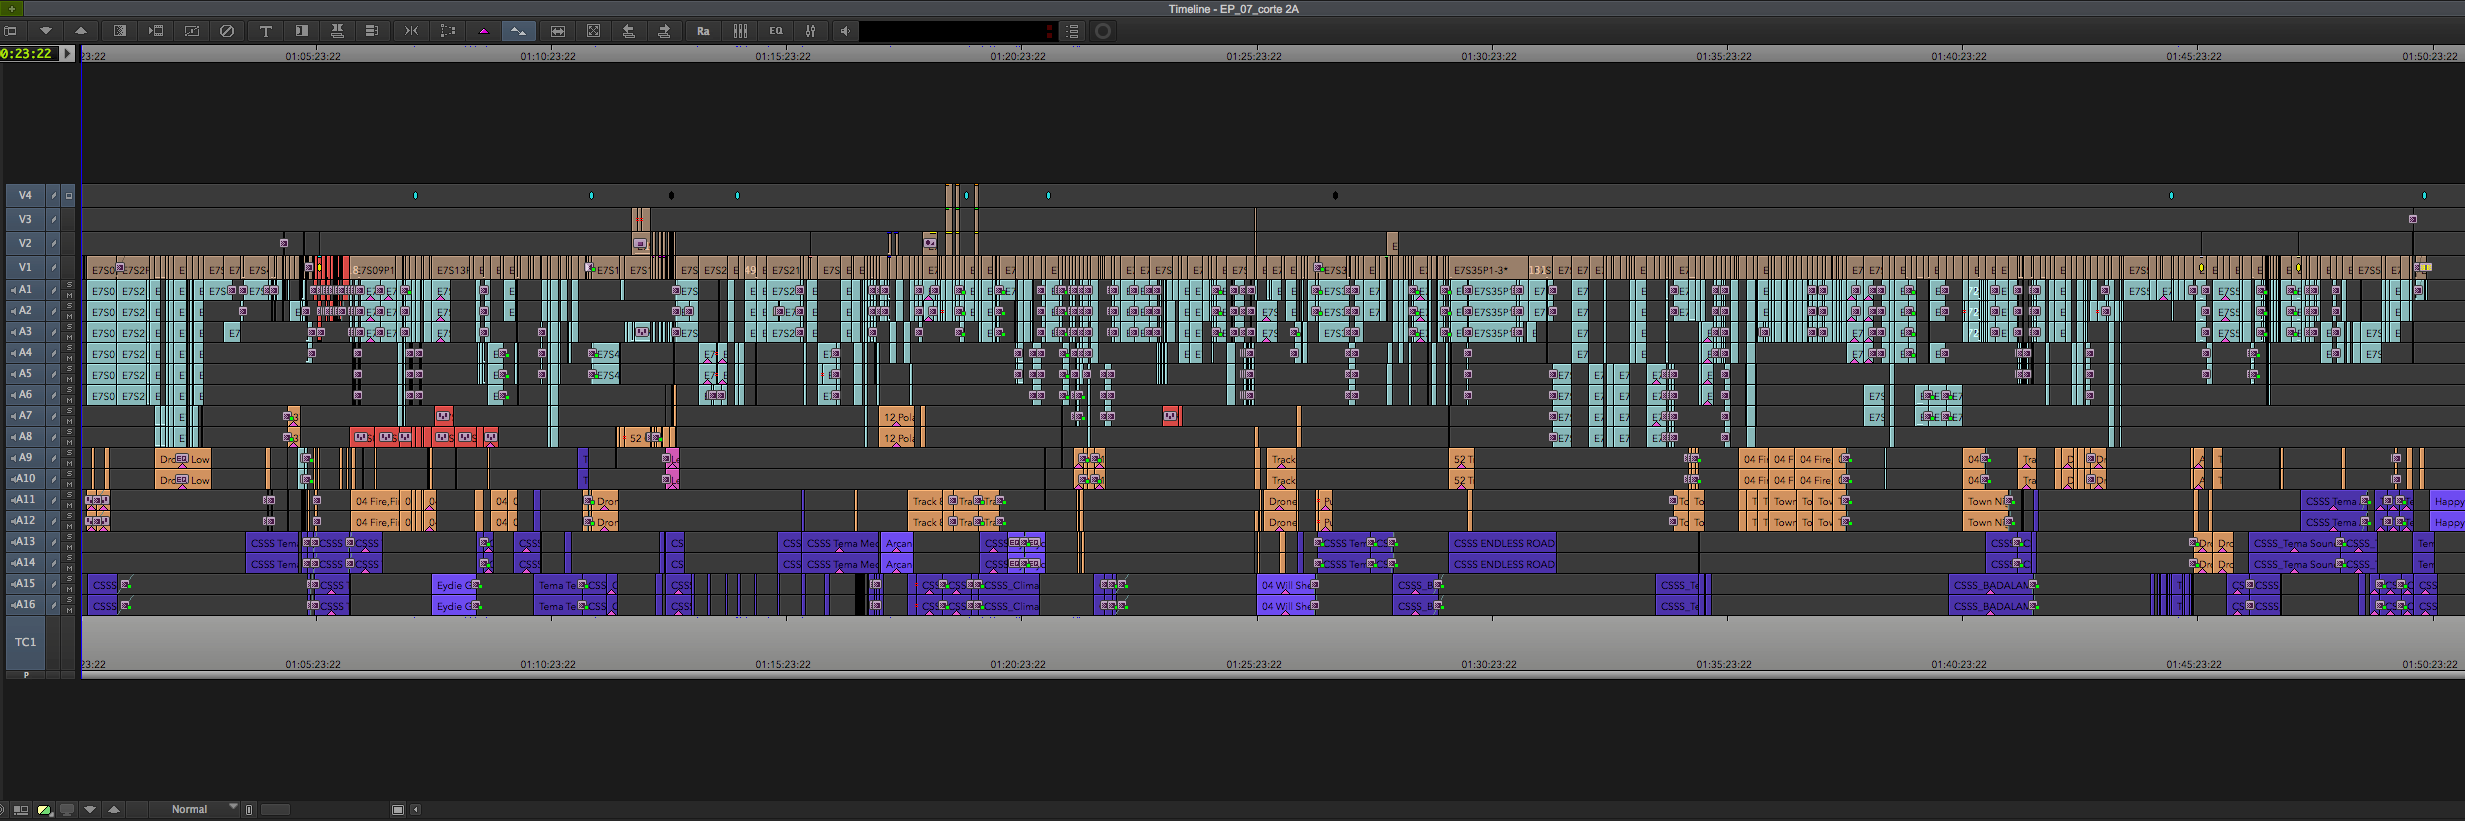
Task: Select the CSSS_BADALAN clip on A15
Action: coord(1993,585)
